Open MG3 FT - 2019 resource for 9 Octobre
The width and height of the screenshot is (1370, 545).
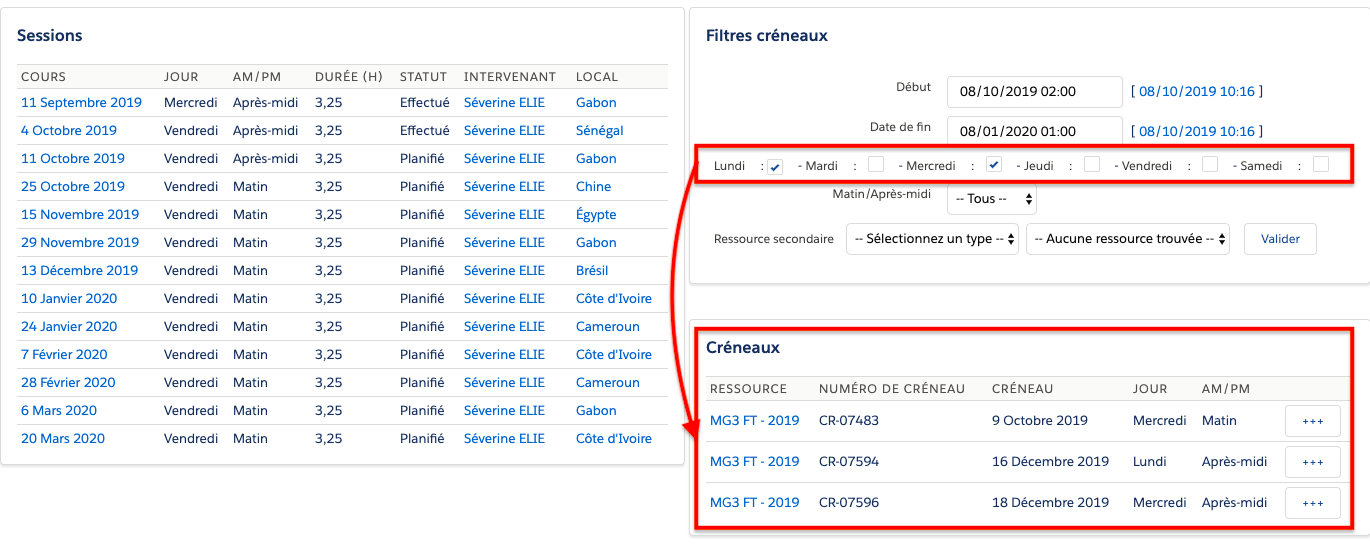point(754,421)
